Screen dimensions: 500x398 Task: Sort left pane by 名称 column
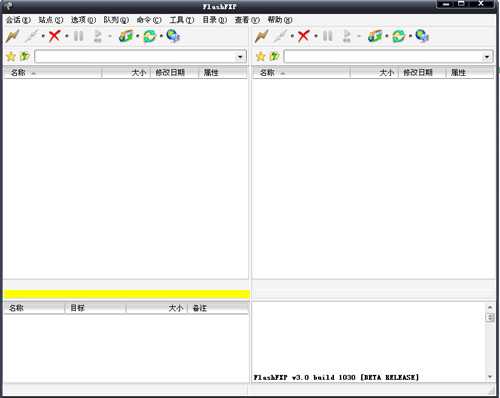(x=52, y=72)
